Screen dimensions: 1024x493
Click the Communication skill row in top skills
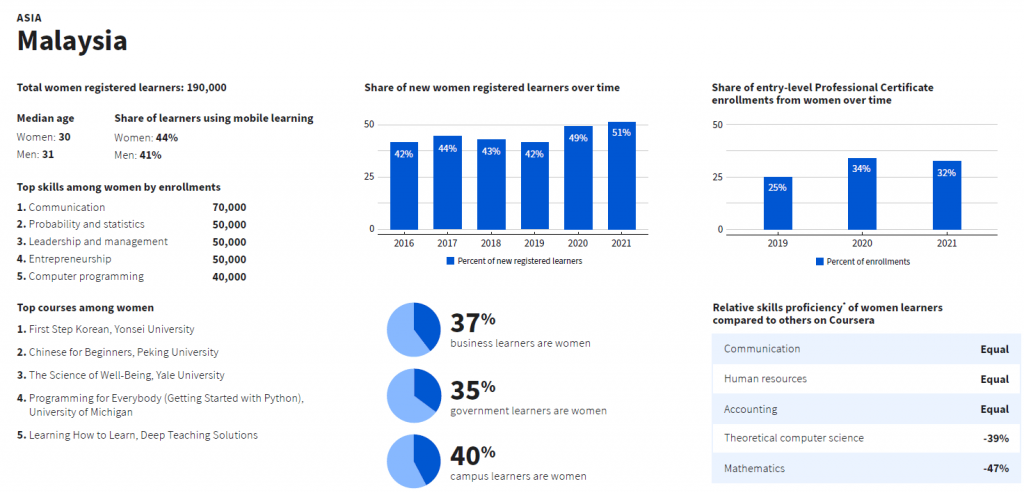[x=132, y=207]
